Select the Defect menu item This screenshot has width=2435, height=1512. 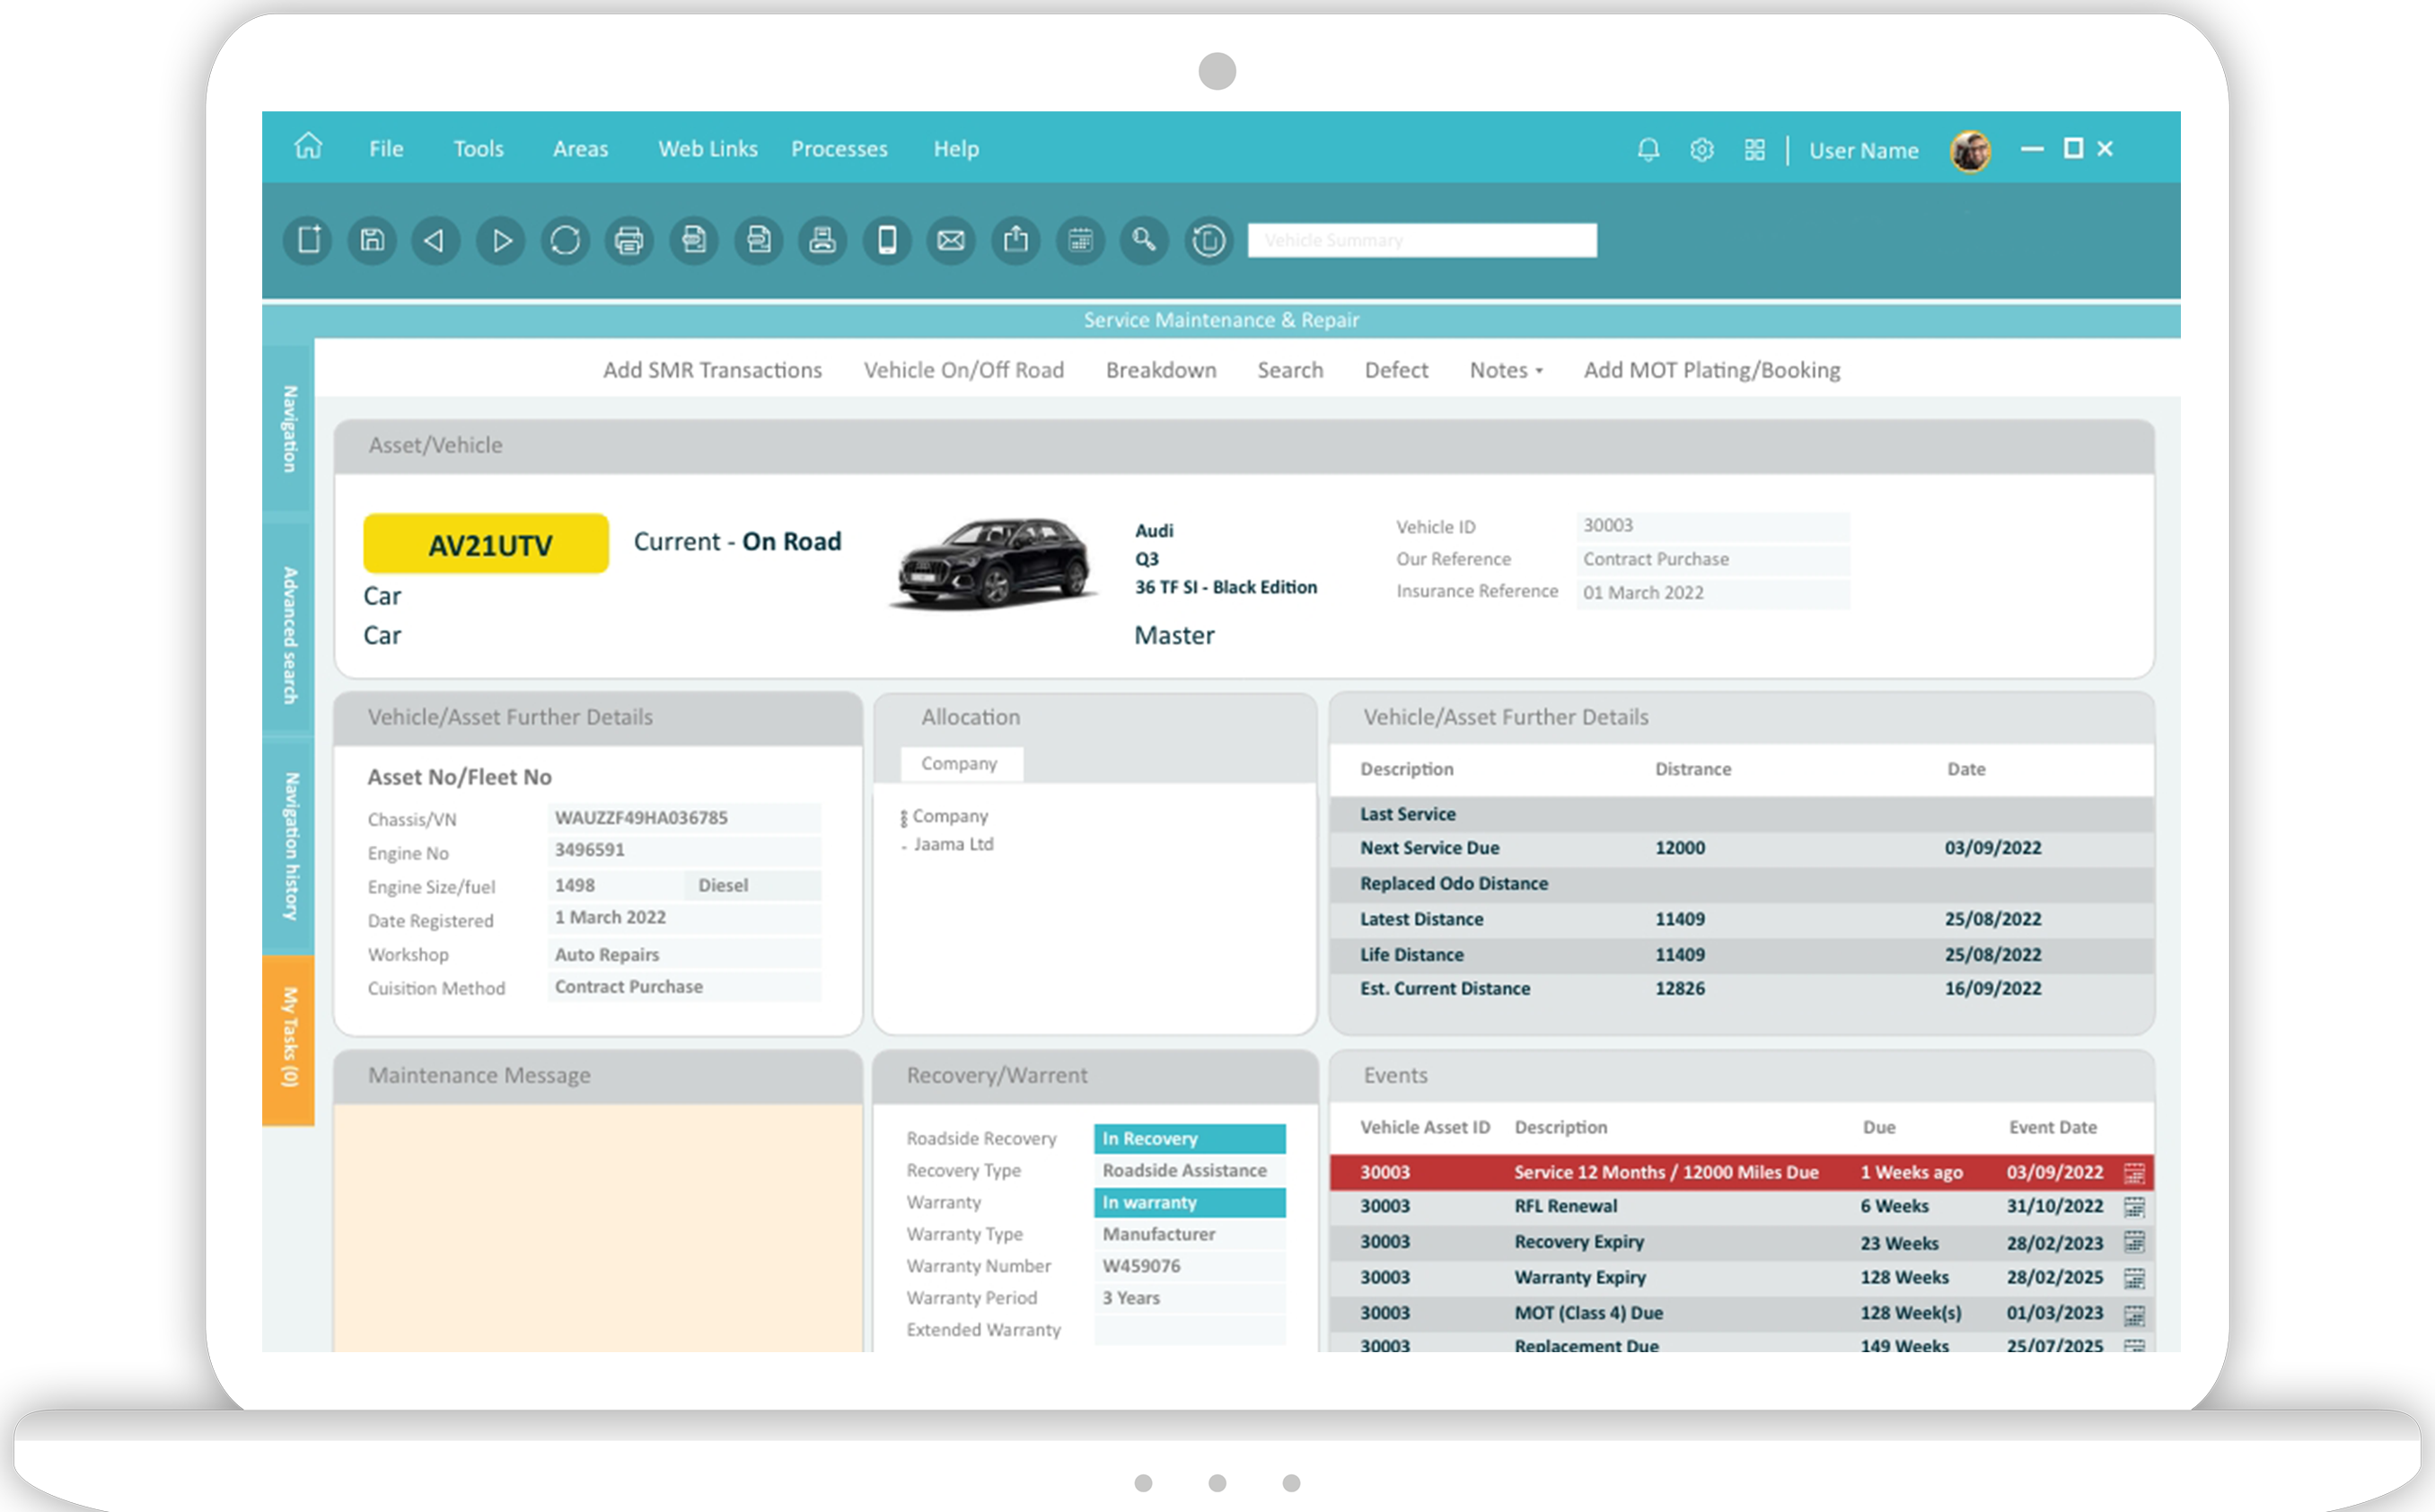(1397, 369)
